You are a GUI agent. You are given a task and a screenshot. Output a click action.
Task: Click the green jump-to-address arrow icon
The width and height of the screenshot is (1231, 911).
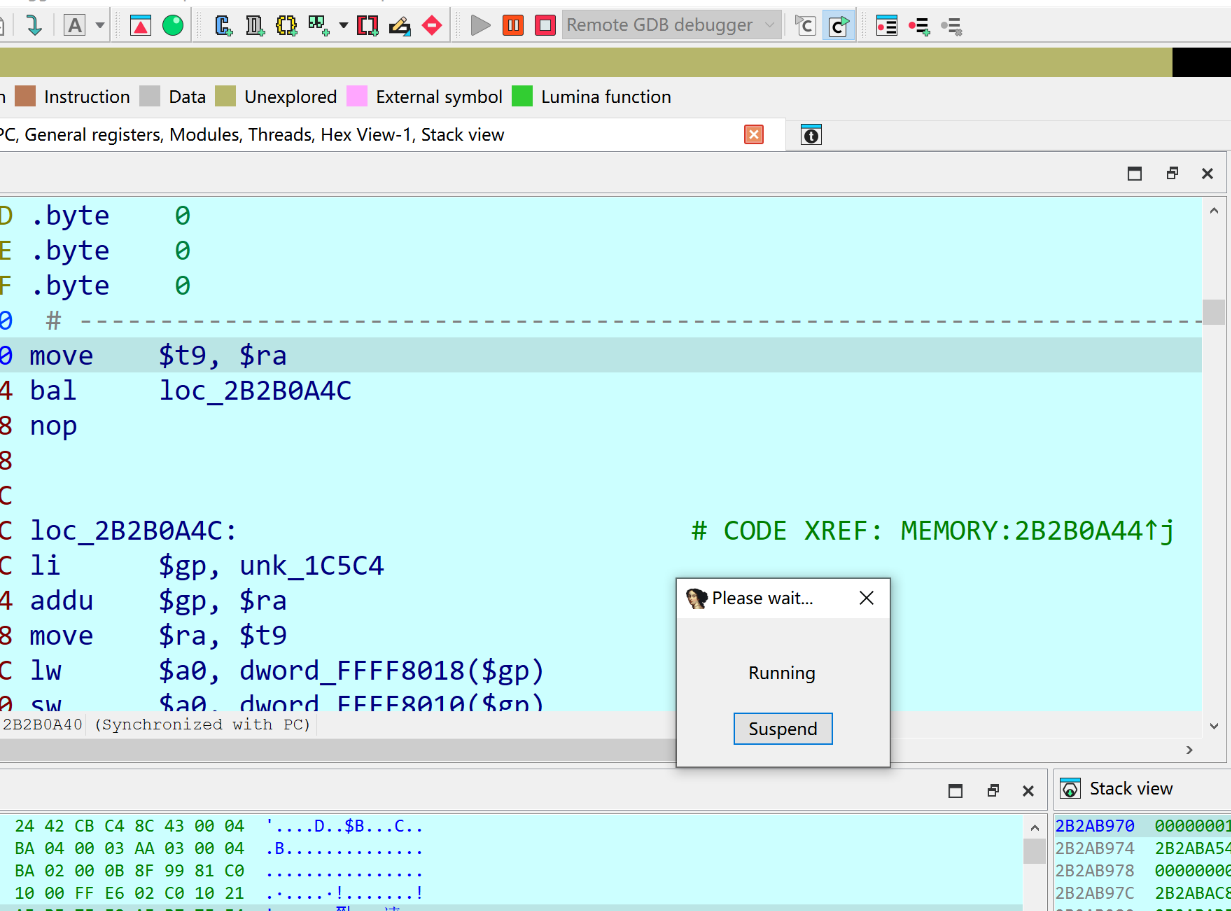pyautogui.click(x=34, y=25)
